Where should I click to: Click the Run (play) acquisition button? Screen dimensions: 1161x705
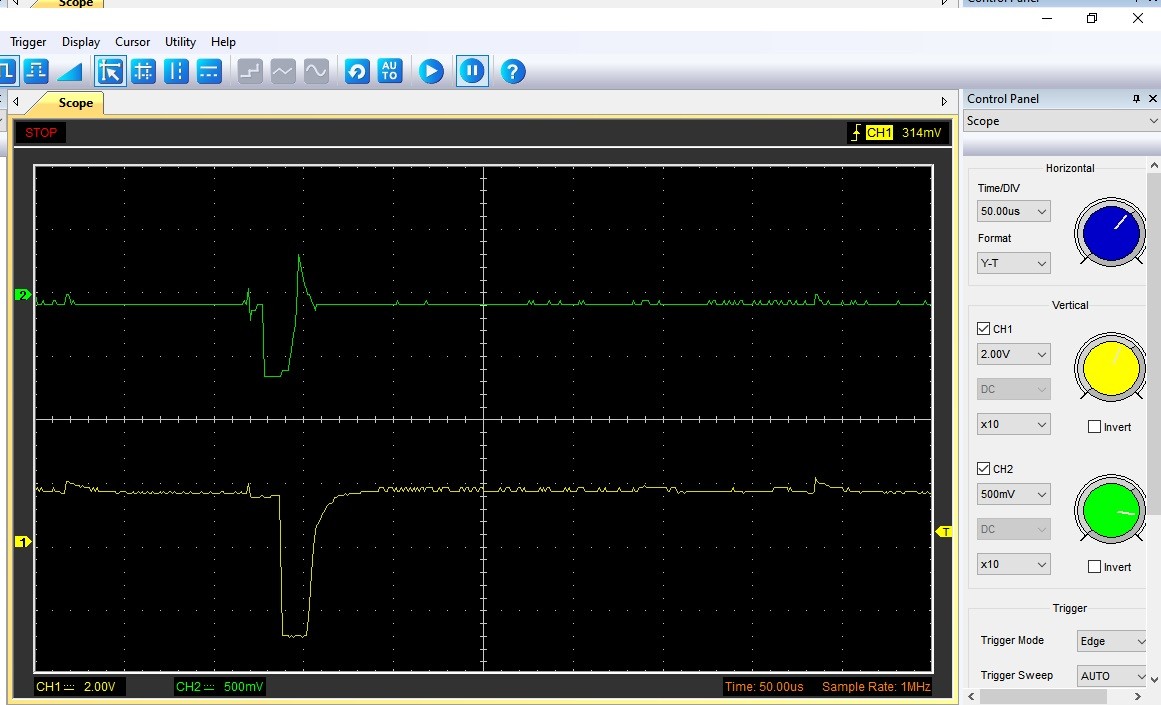(x=431, y=71)
